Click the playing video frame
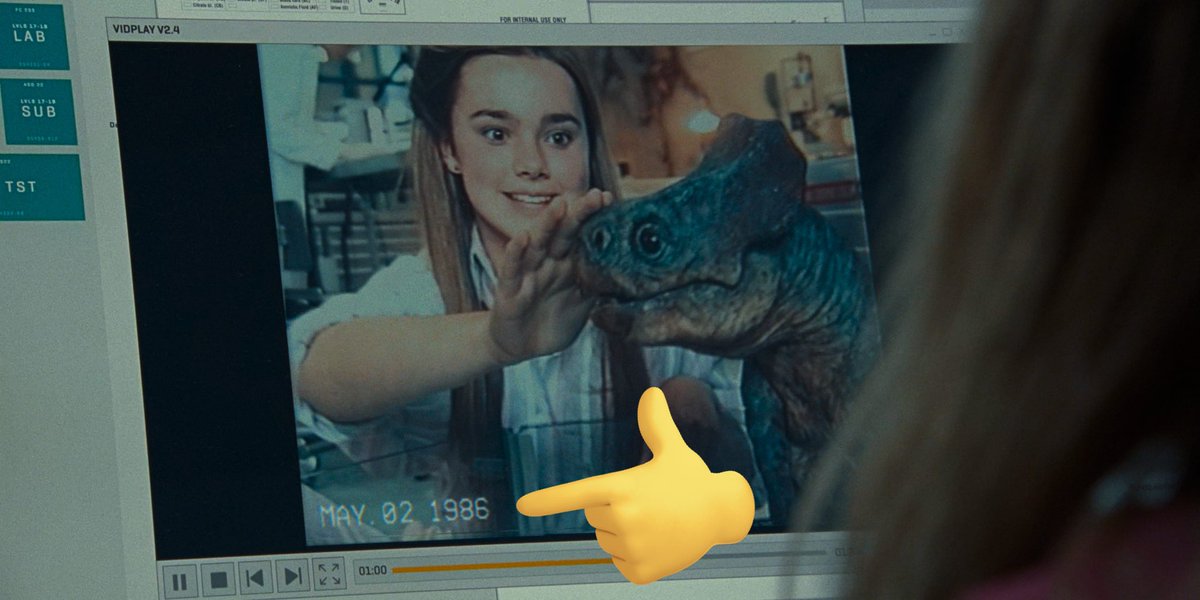Viewport: 1200px width, 600px height. click(568, 293)
